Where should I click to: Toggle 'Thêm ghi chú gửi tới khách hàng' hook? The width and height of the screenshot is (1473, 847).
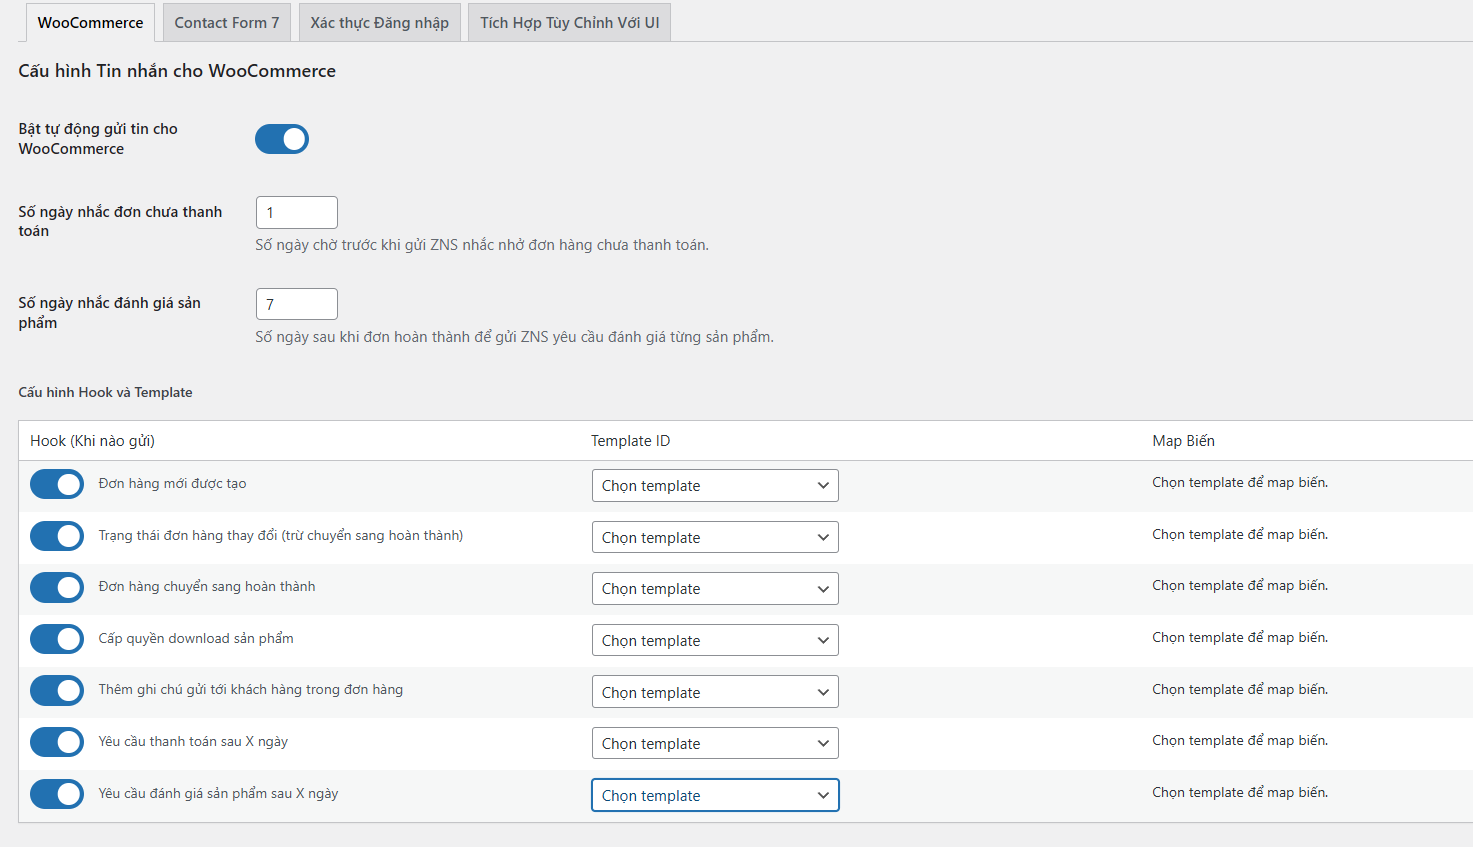click(57, 690)
